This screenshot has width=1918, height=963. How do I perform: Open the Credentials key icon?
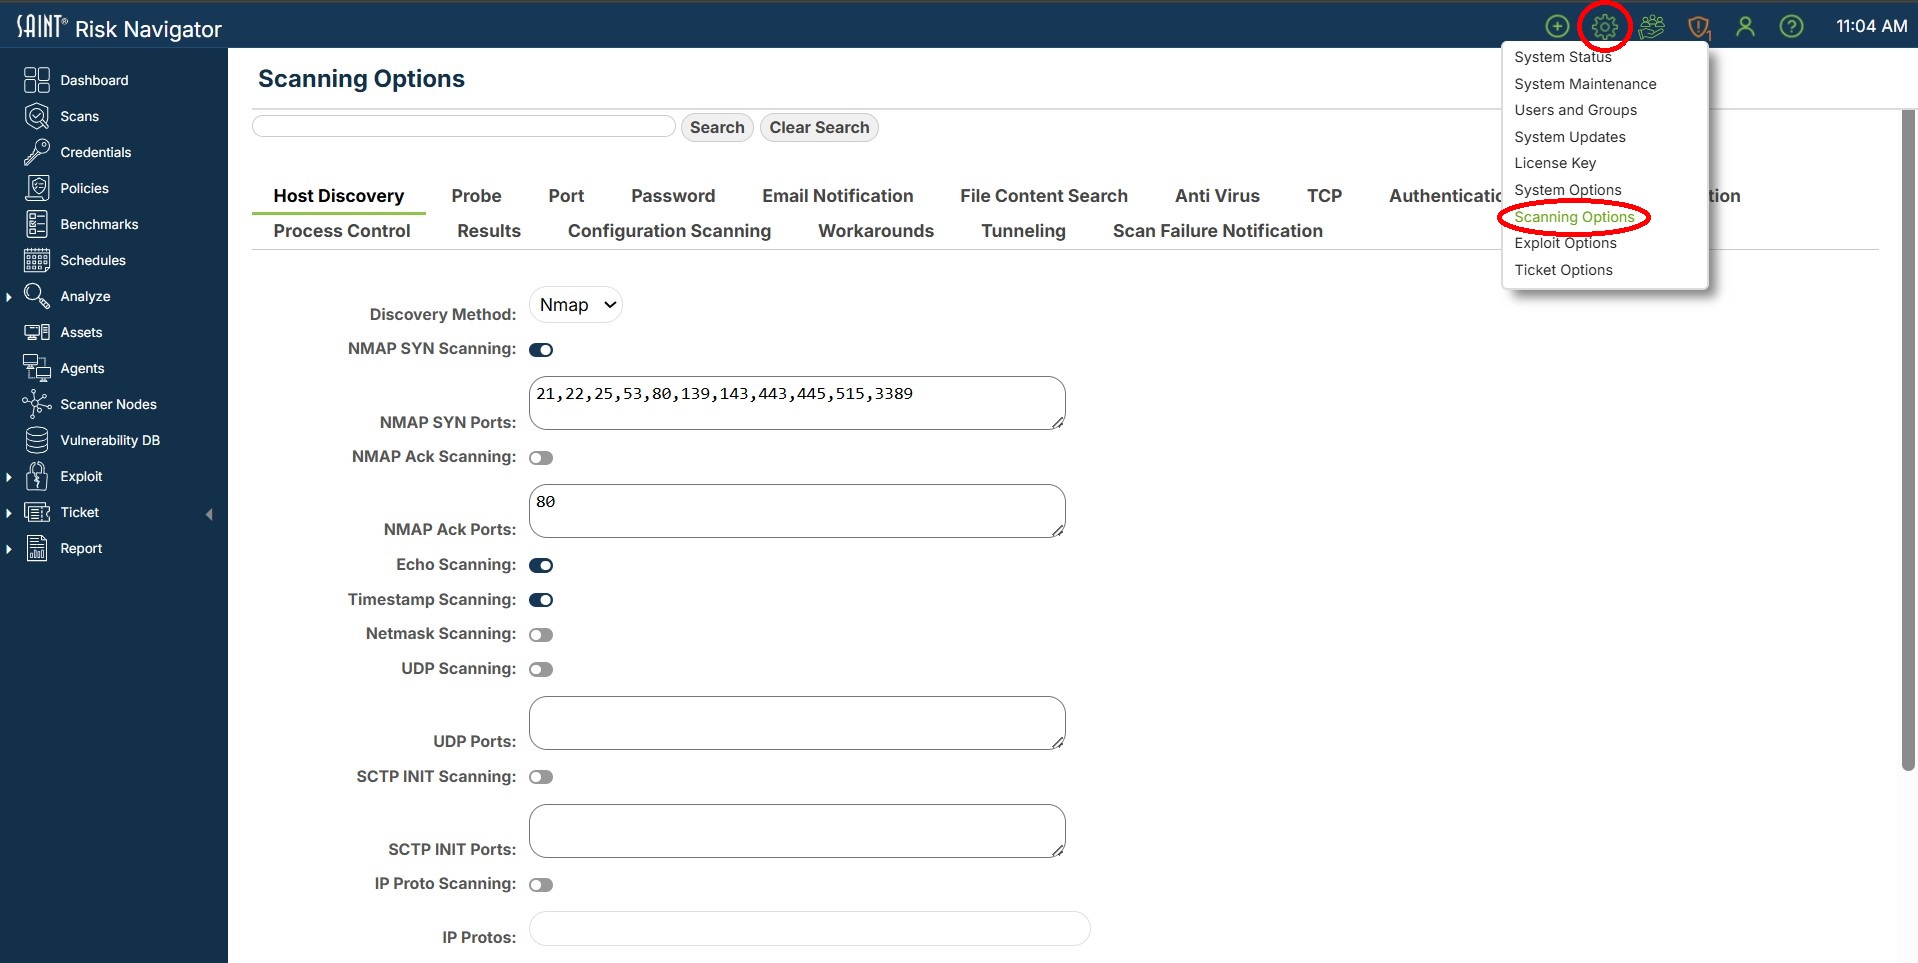[37, 152]
